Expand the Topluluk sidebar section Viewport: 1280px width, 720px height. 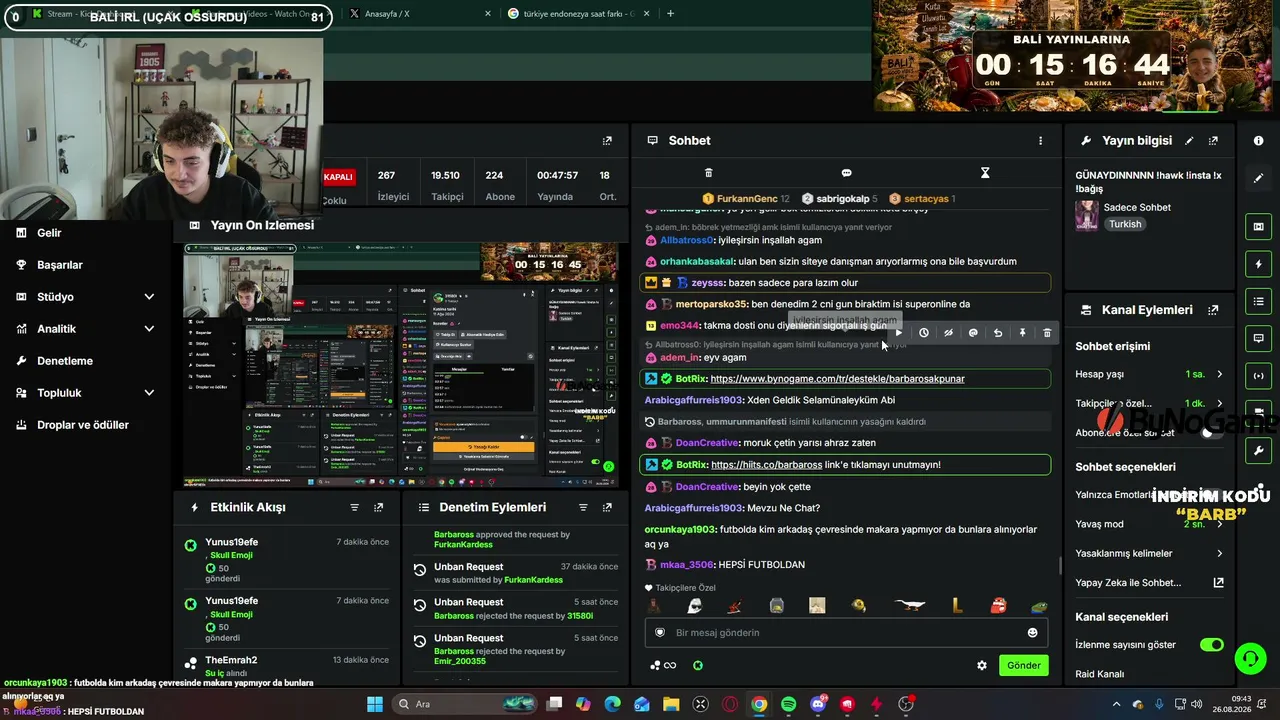tap(149, 393)
